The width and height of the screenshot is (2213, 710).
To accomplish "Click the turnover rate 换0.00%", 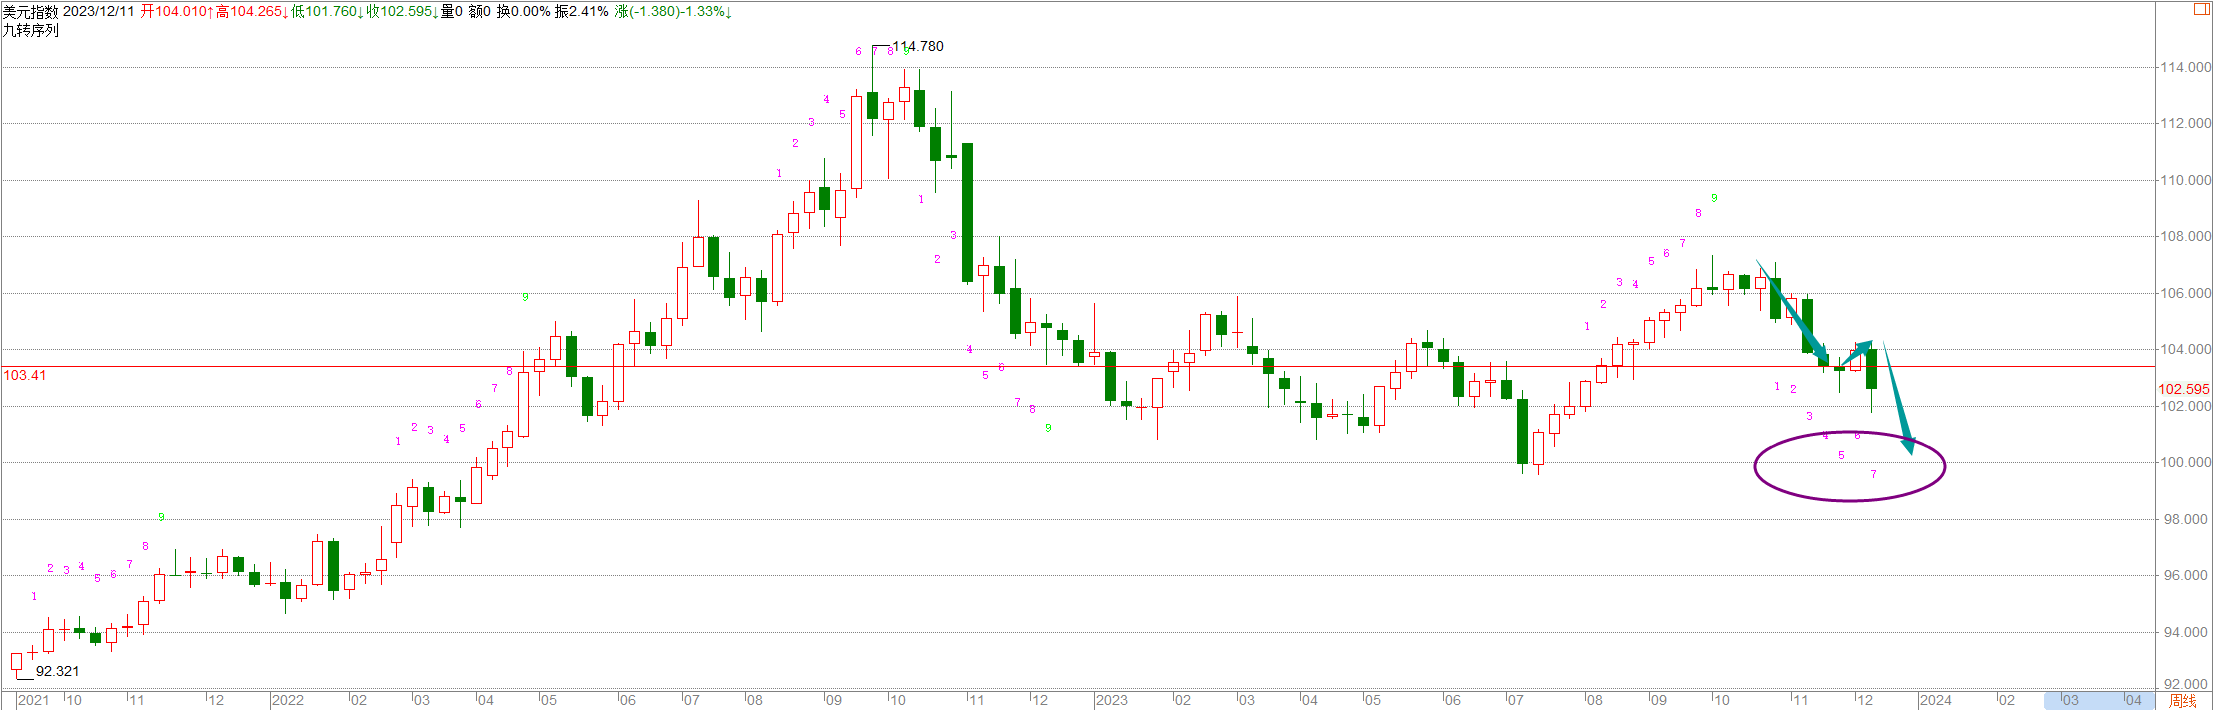I will coord(524,11).
